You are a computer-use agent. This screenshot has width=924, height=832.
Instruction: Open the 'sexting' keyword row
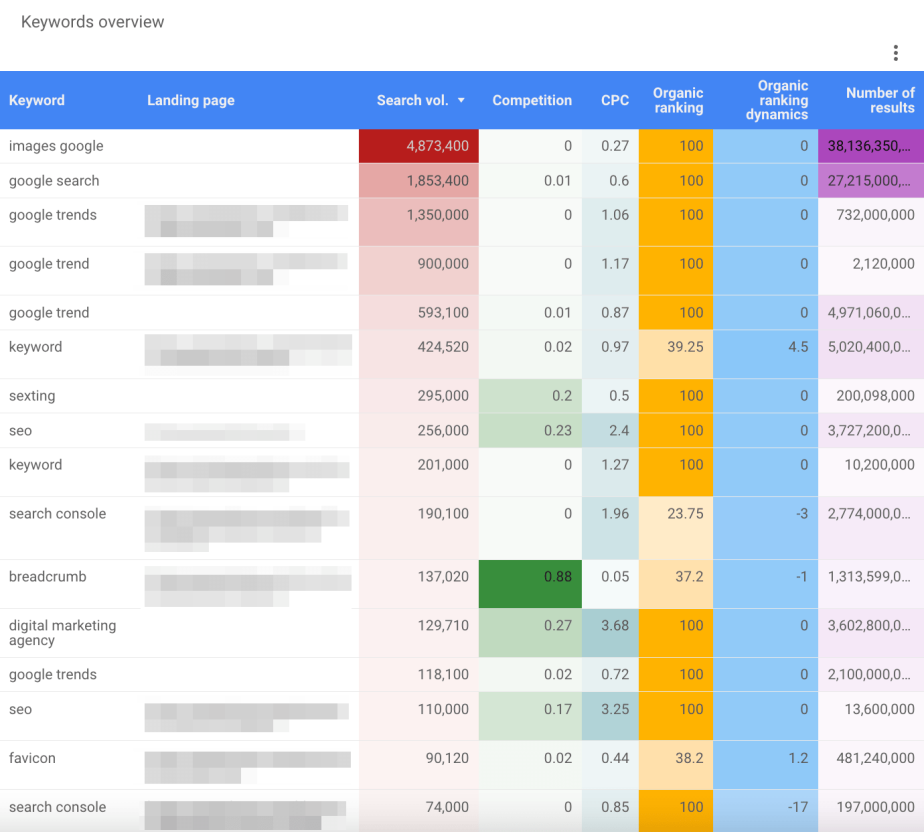click(x=32, y=395)
